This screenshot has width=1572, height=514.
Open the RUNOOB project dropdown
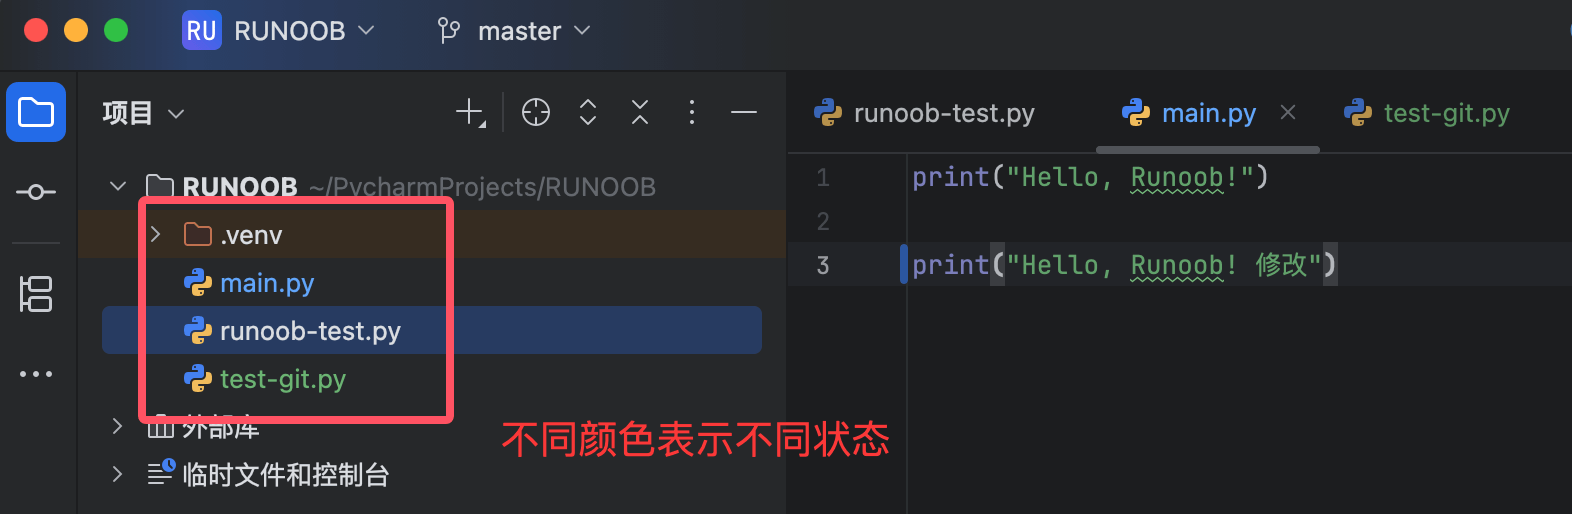click(280, 31)
